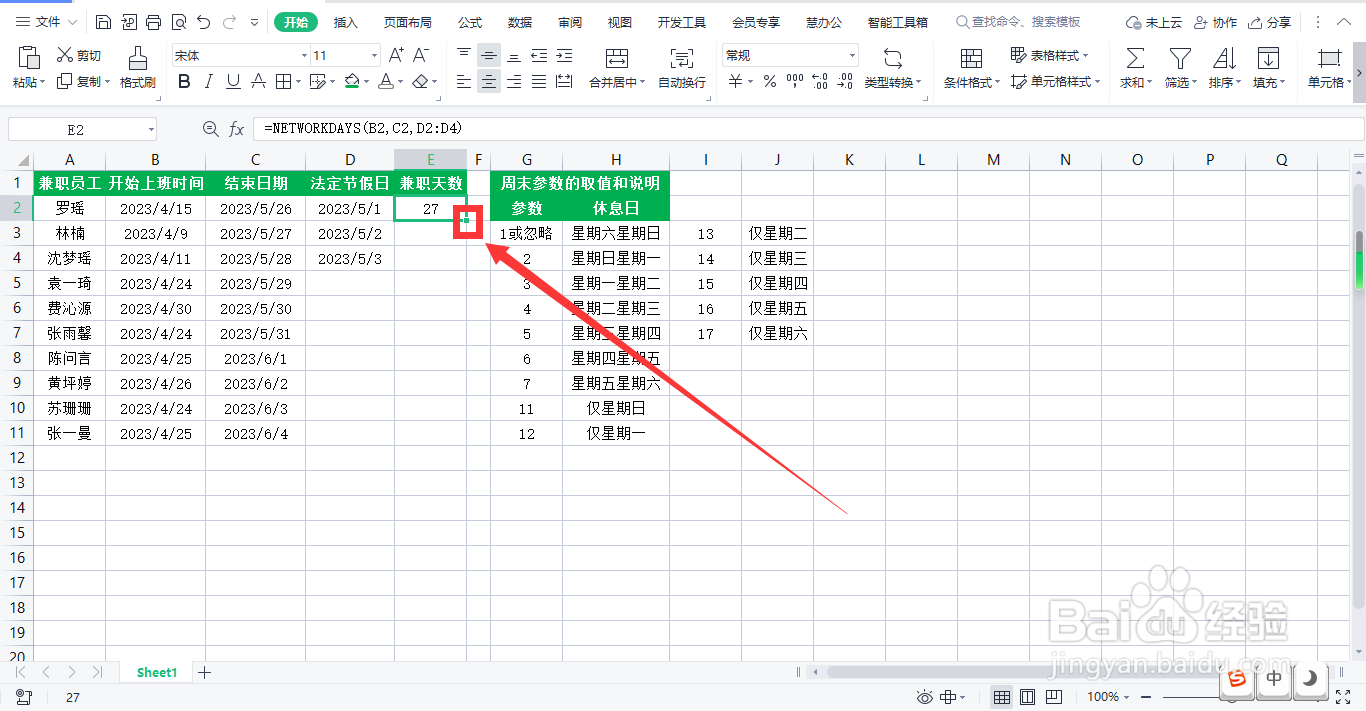Click the 分享 share button

[1269, 22]
